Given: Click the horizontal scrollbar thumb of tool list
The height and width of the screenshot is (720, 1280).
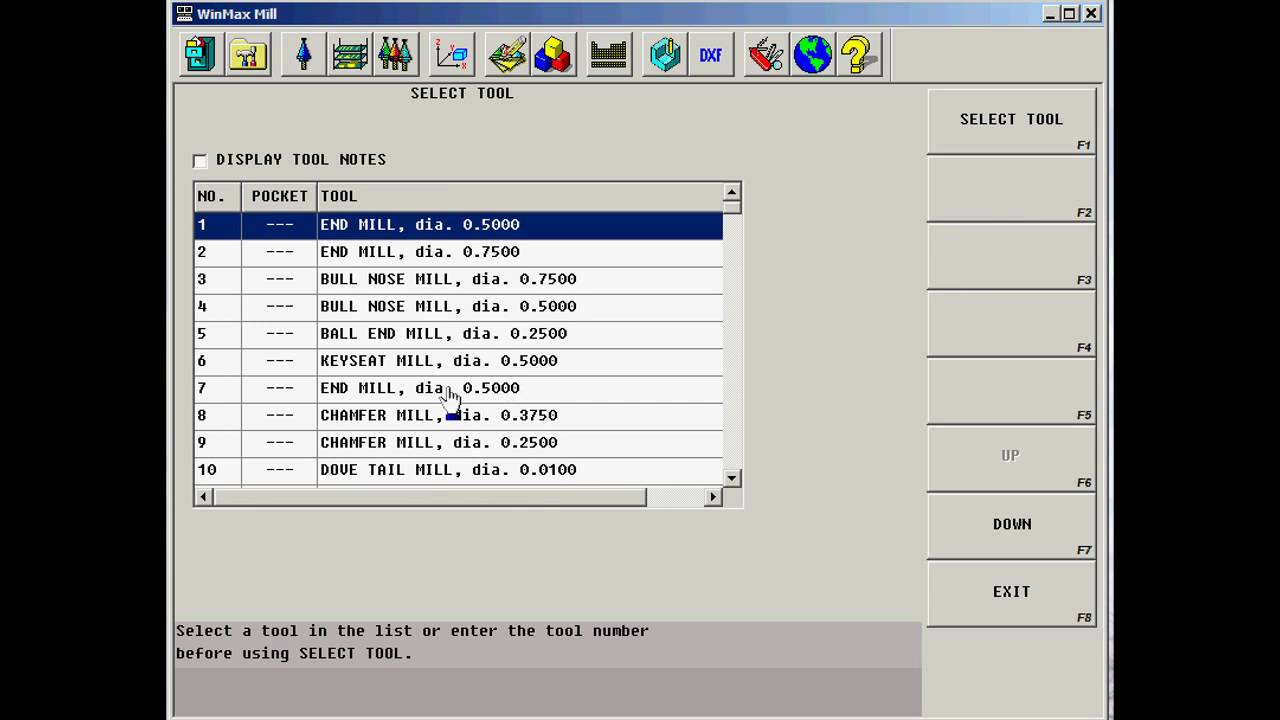Looking at the screenshot, I should (429, 496).
